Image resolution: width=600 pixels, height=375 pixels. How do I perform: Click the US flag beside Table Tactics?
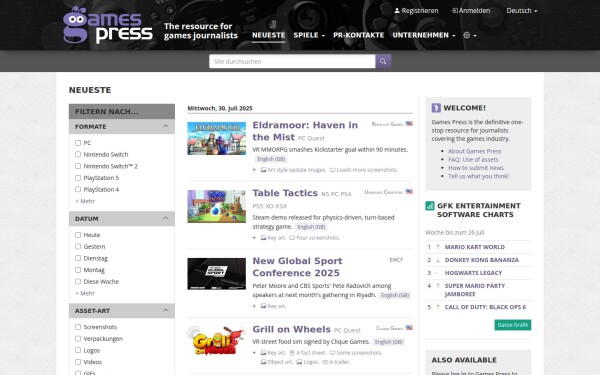pyautogui.click(x=409, y=191)
